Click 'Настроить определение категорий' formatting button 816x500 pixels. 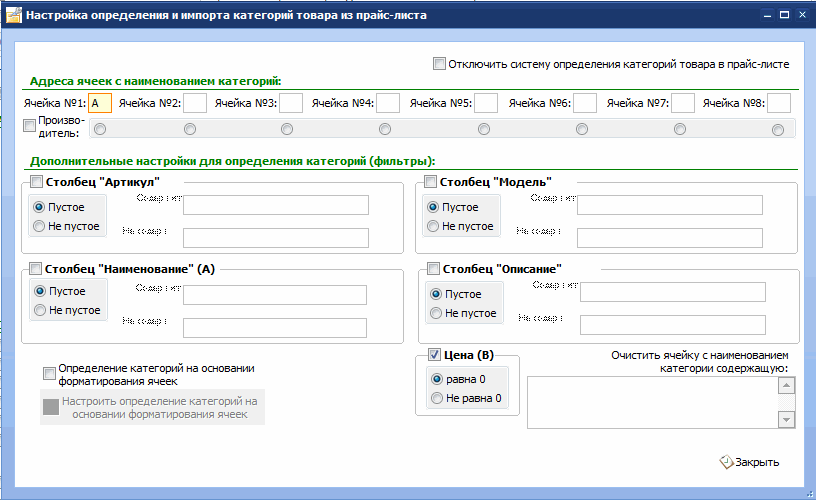[152, 407]
